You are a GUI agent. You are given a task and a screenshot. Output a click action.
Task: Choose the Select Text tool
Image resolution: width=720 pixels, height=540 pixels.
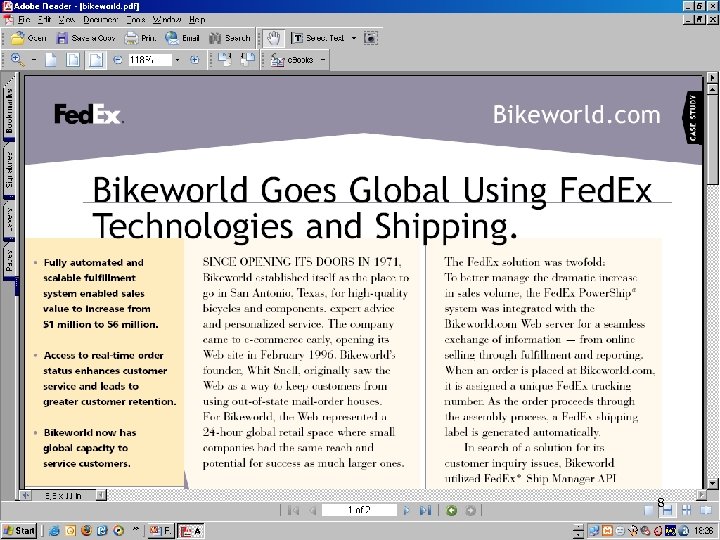pos(318,38)
